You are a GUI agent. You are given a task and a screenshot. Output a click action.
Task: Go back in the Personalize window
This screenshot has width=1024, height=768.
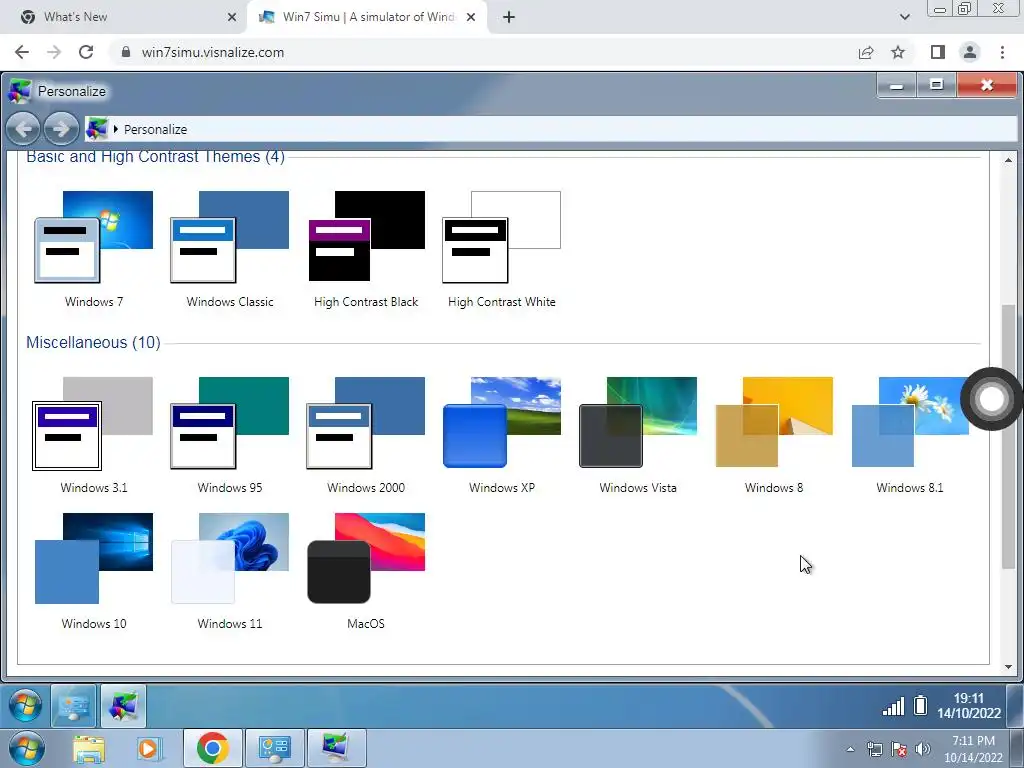tap(23, 129)
